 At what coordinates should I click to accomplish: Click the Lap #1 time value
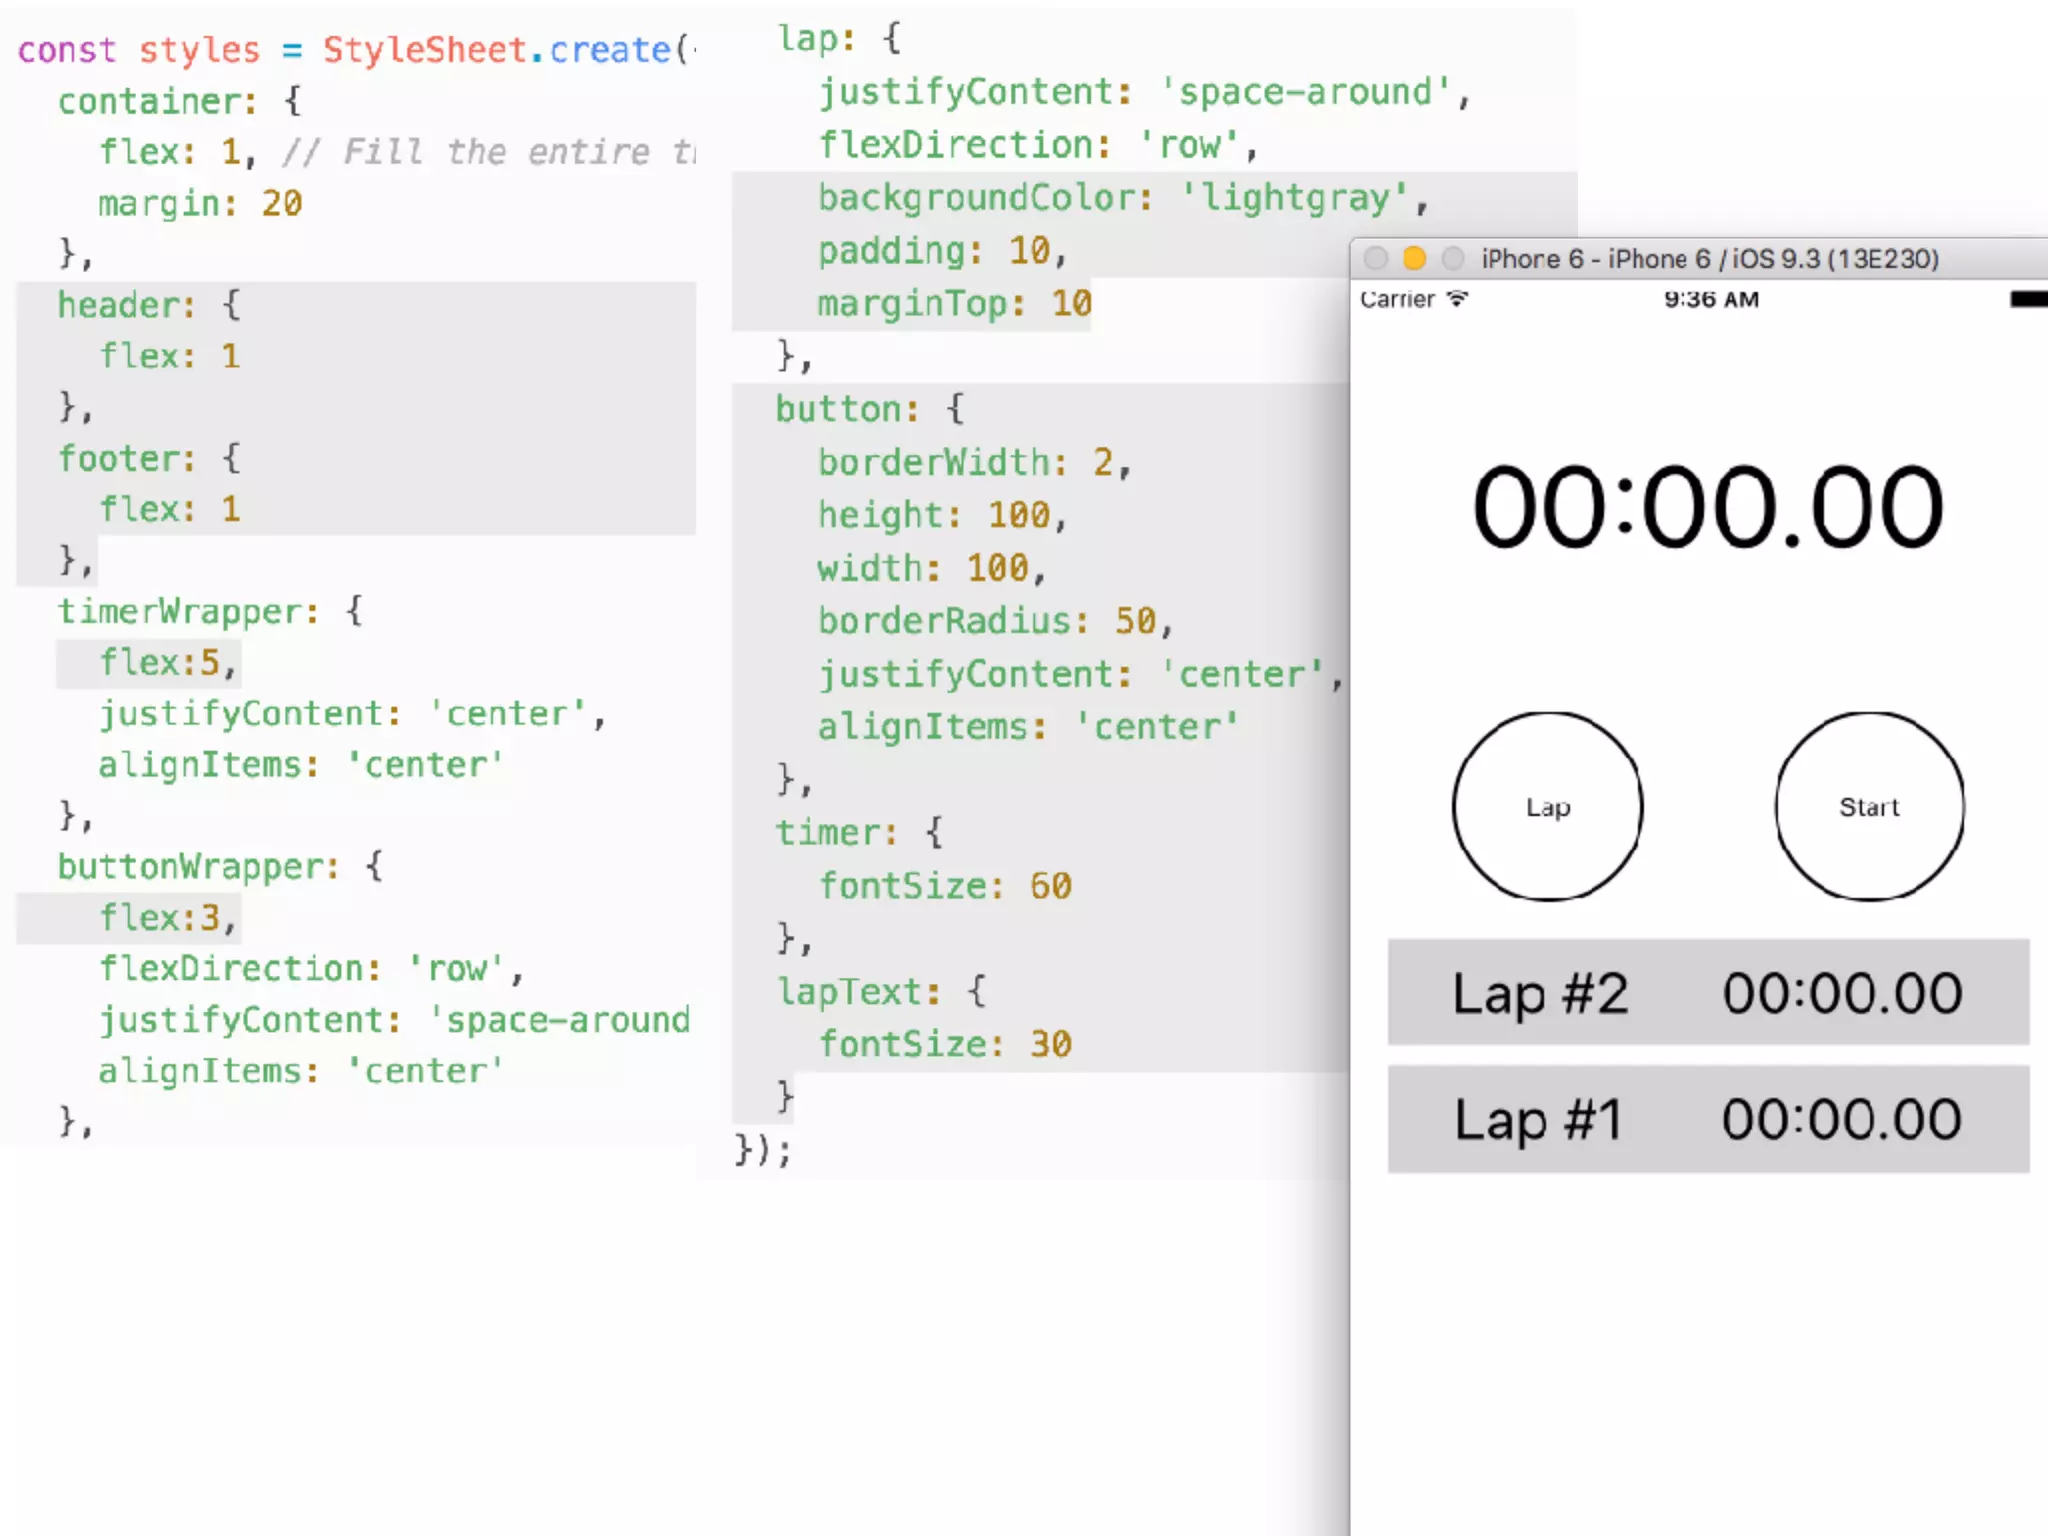click(1842, 1120)
